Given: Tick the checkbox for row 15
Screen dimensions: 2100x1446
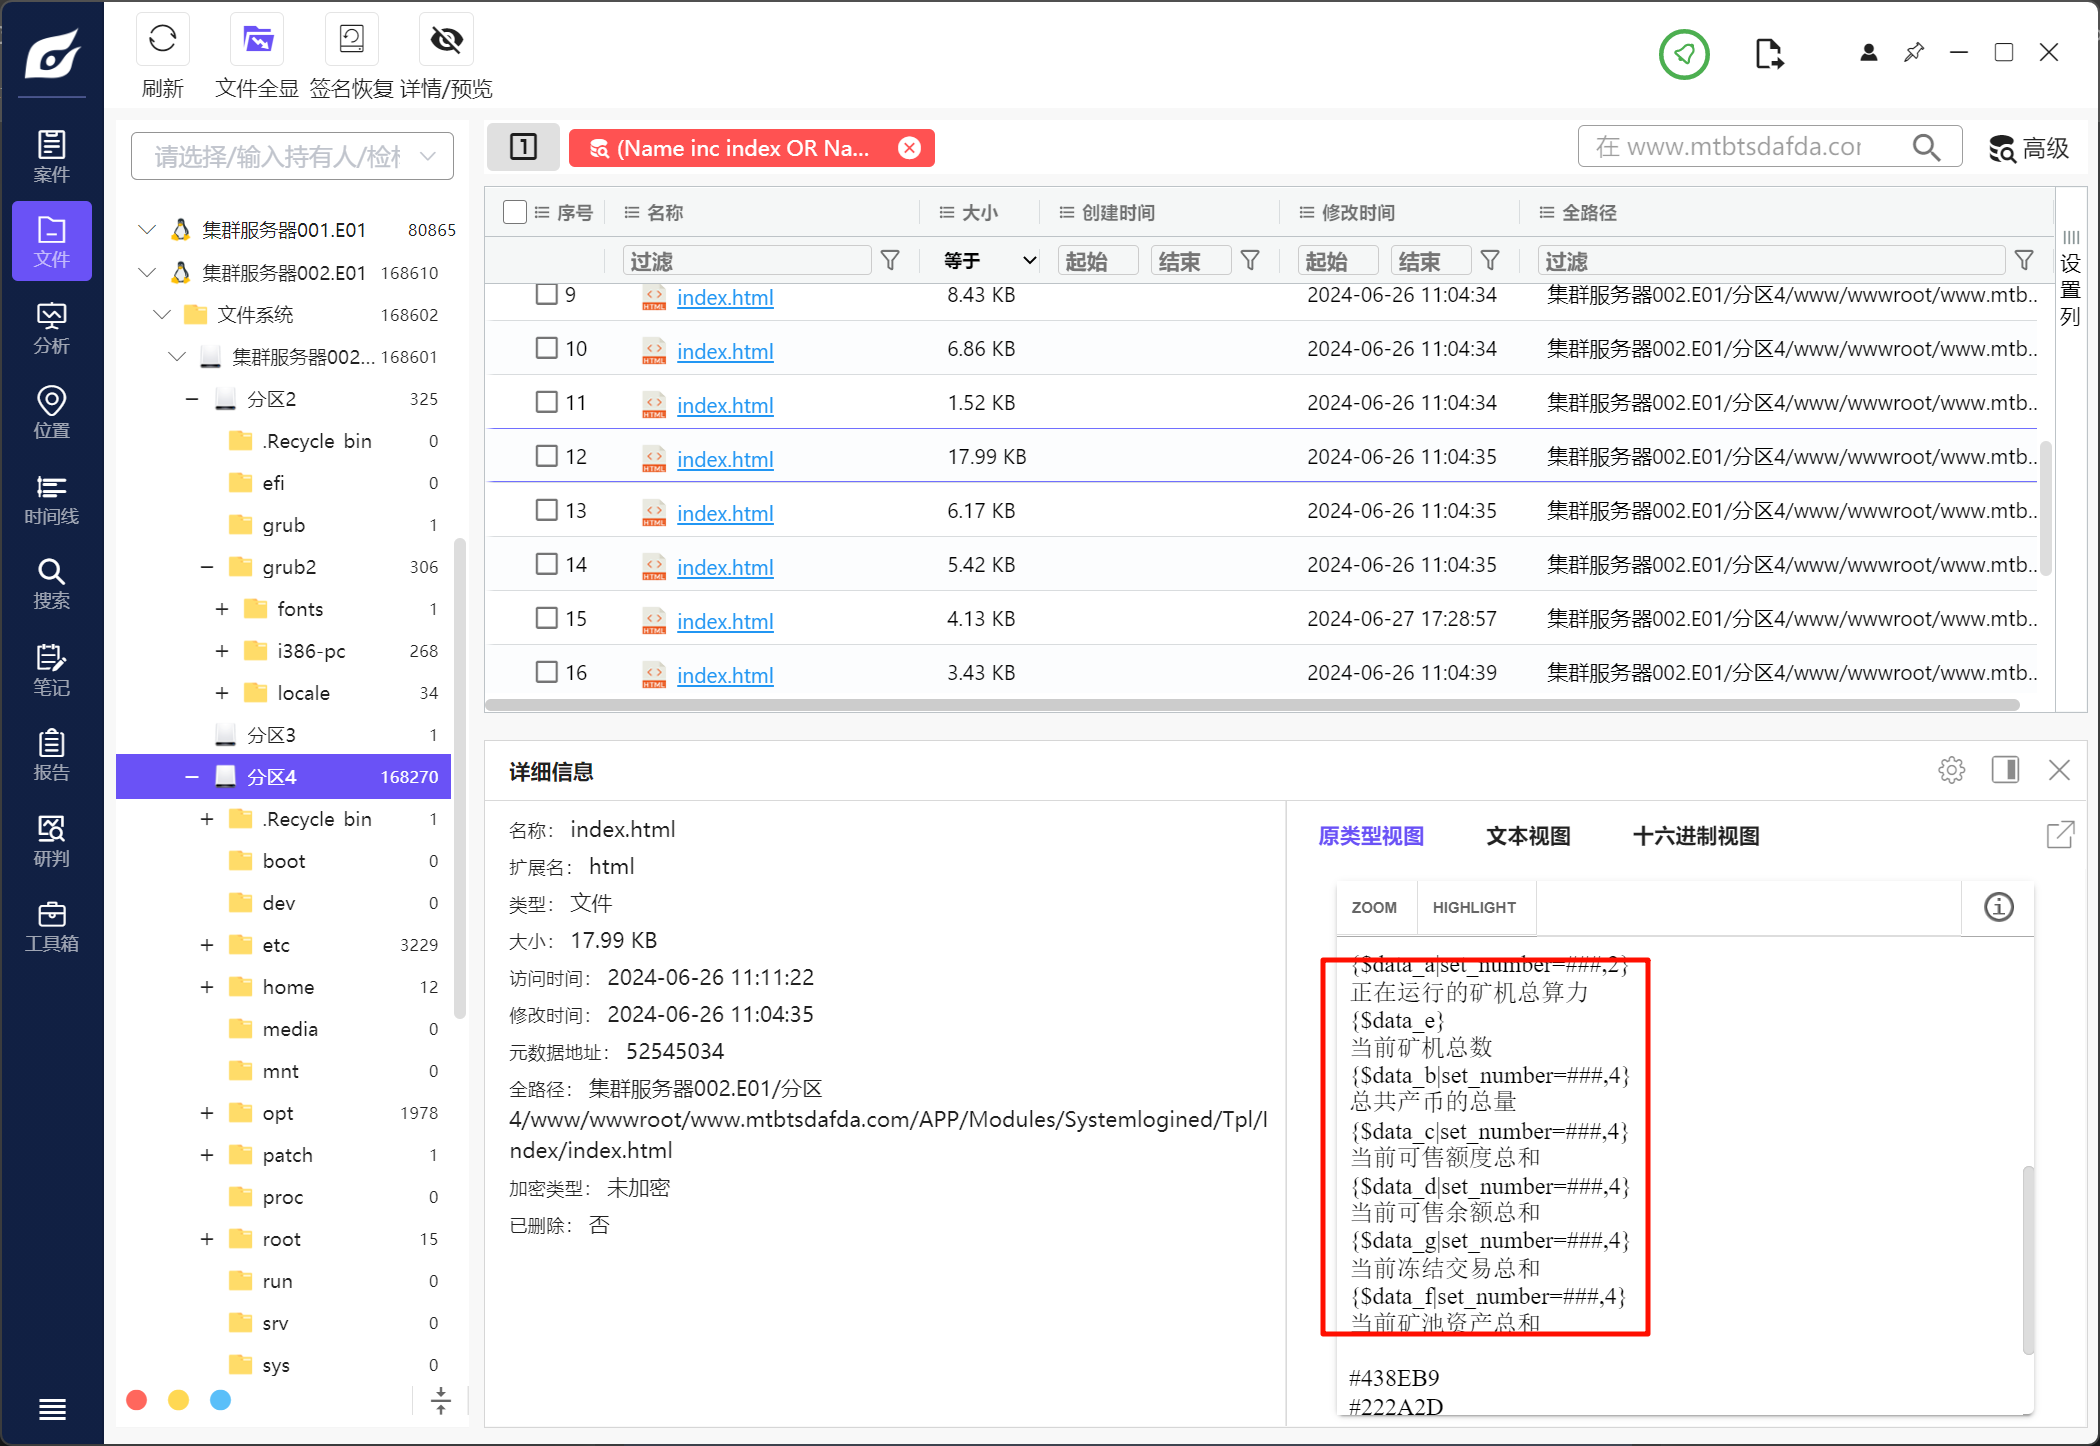Looking at the screenshot, I should pyautogui.click(x=546, y=618).
